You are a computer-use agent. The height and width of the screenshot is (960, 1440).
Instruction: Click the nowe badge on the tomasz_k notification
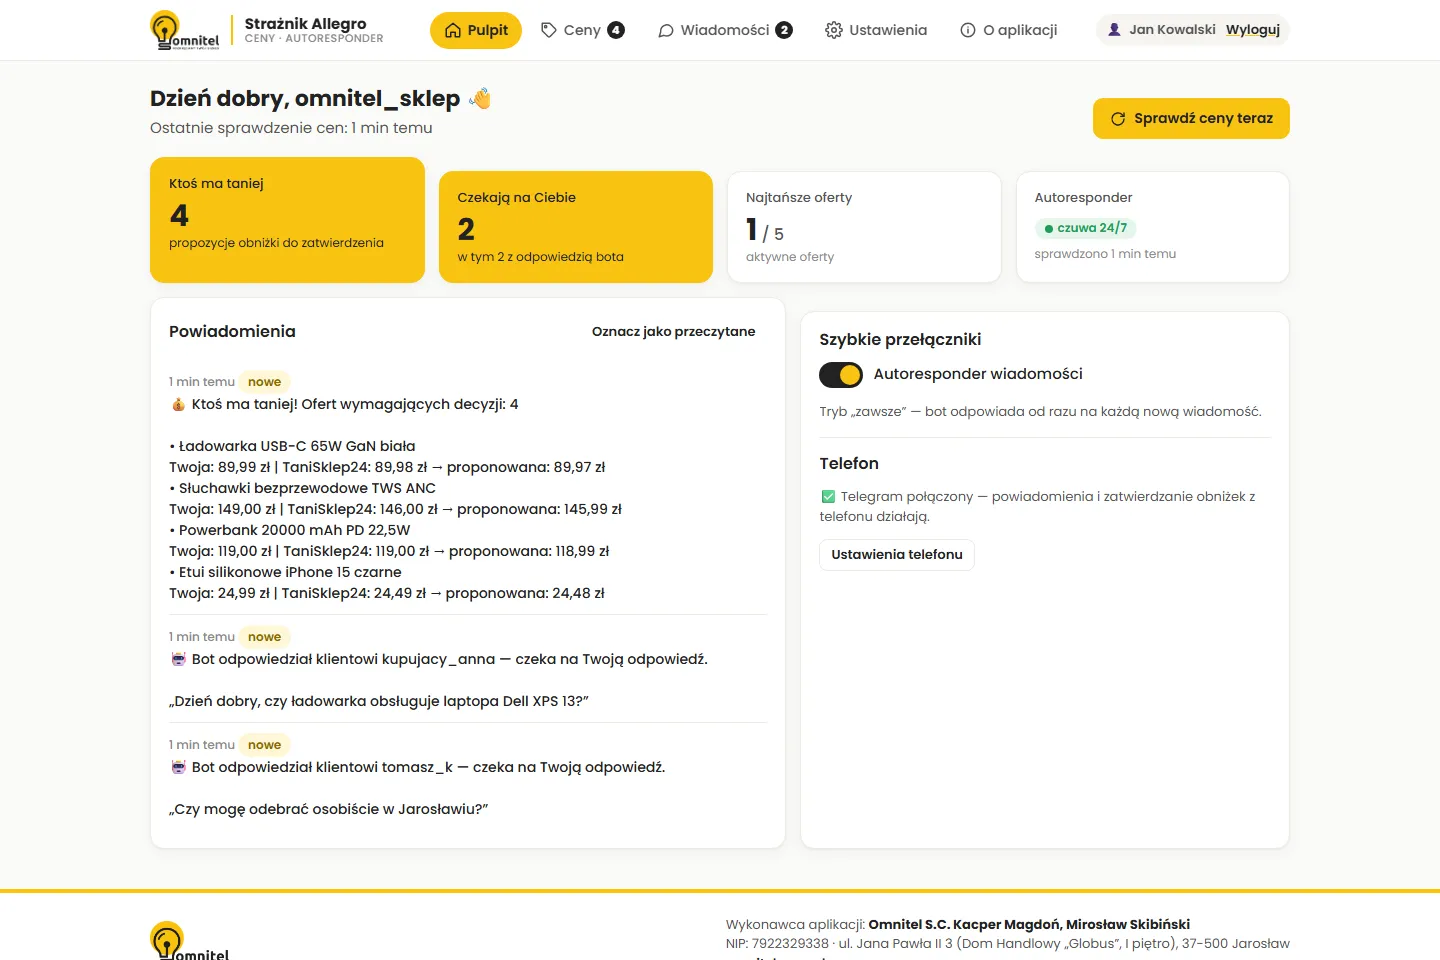coord(265,745)
